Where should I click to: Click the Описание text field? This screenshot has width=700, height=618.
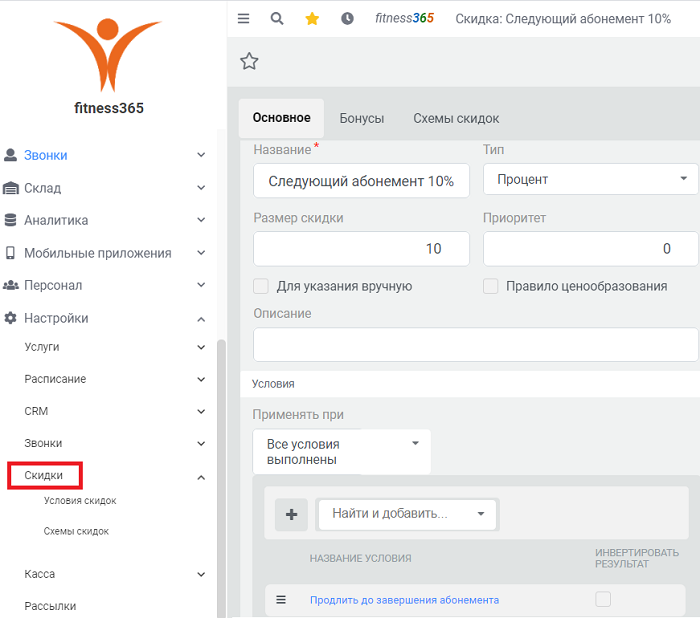[x=475, y=344]
